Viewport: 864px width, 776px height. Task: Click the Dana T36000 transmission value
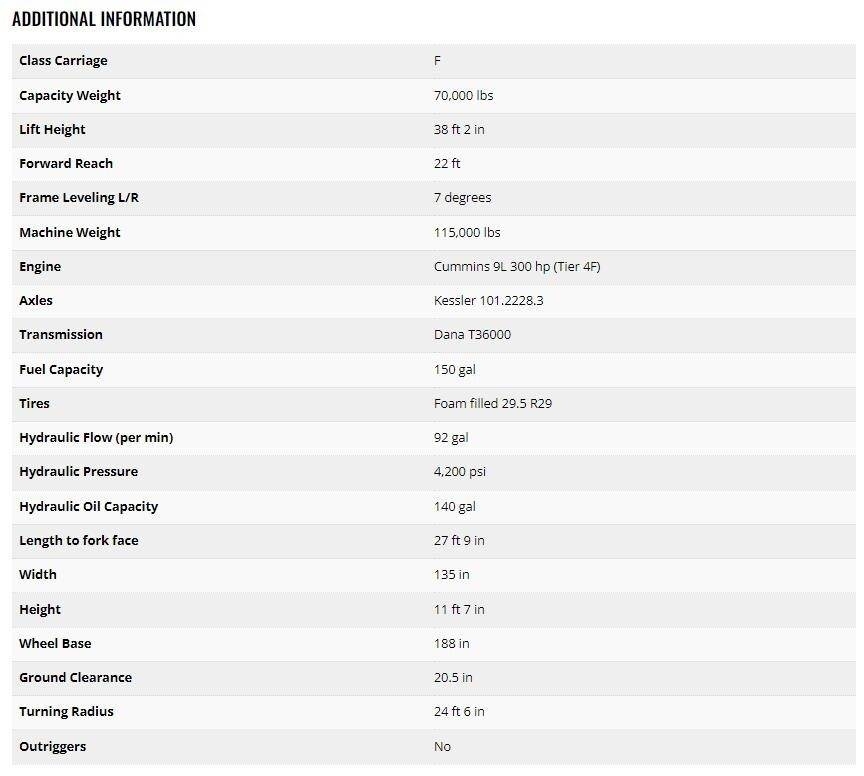pos(472,335)
